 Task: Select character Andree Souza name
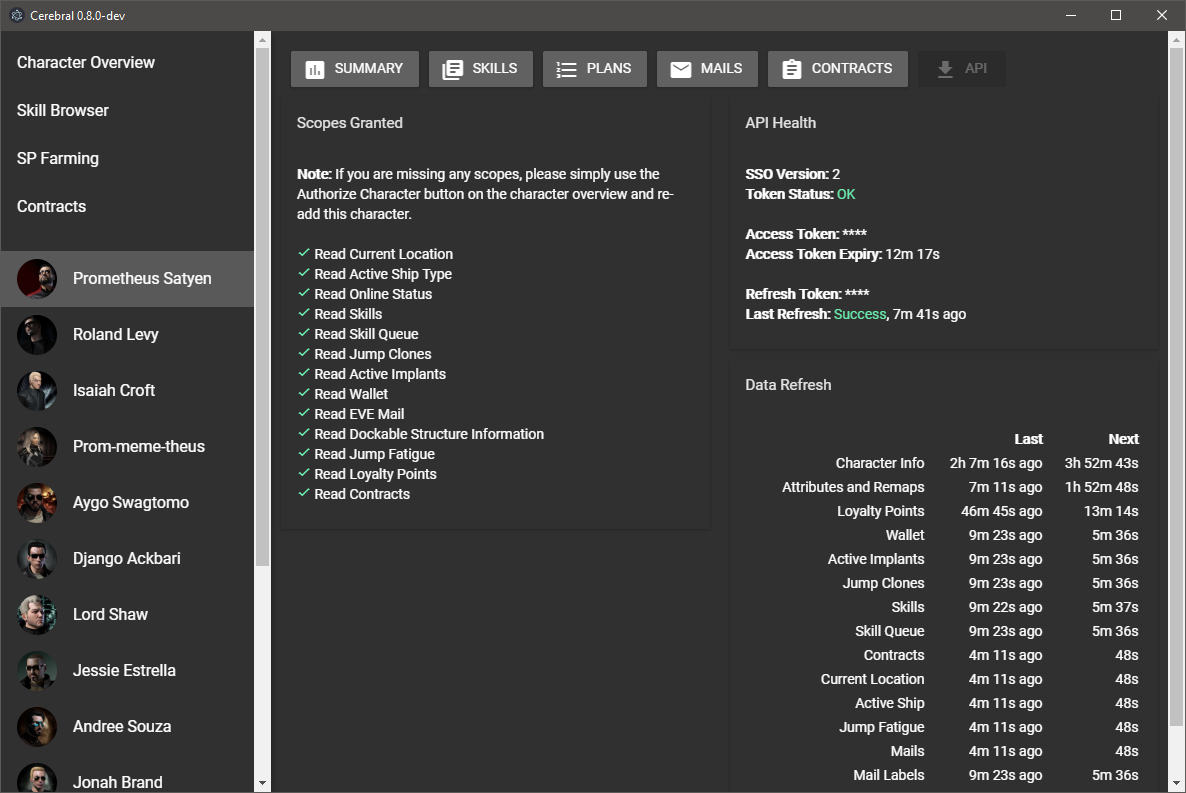pos(122,726)
